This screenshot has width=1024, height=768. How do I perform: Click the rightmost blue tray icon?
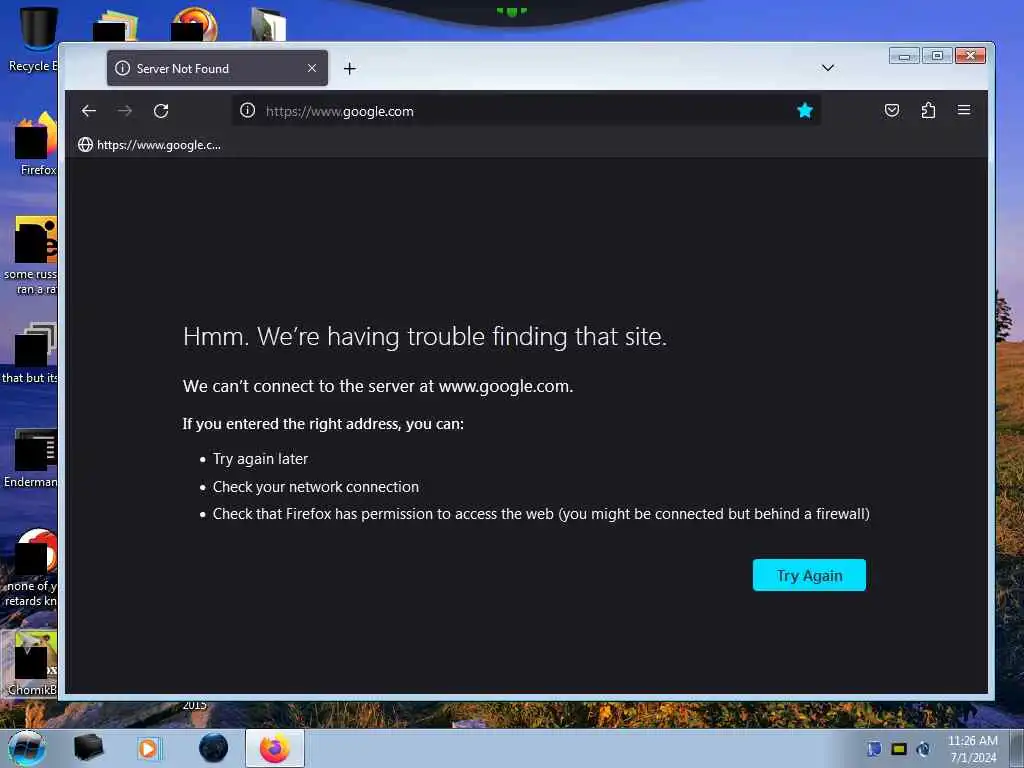click(923, 749)
